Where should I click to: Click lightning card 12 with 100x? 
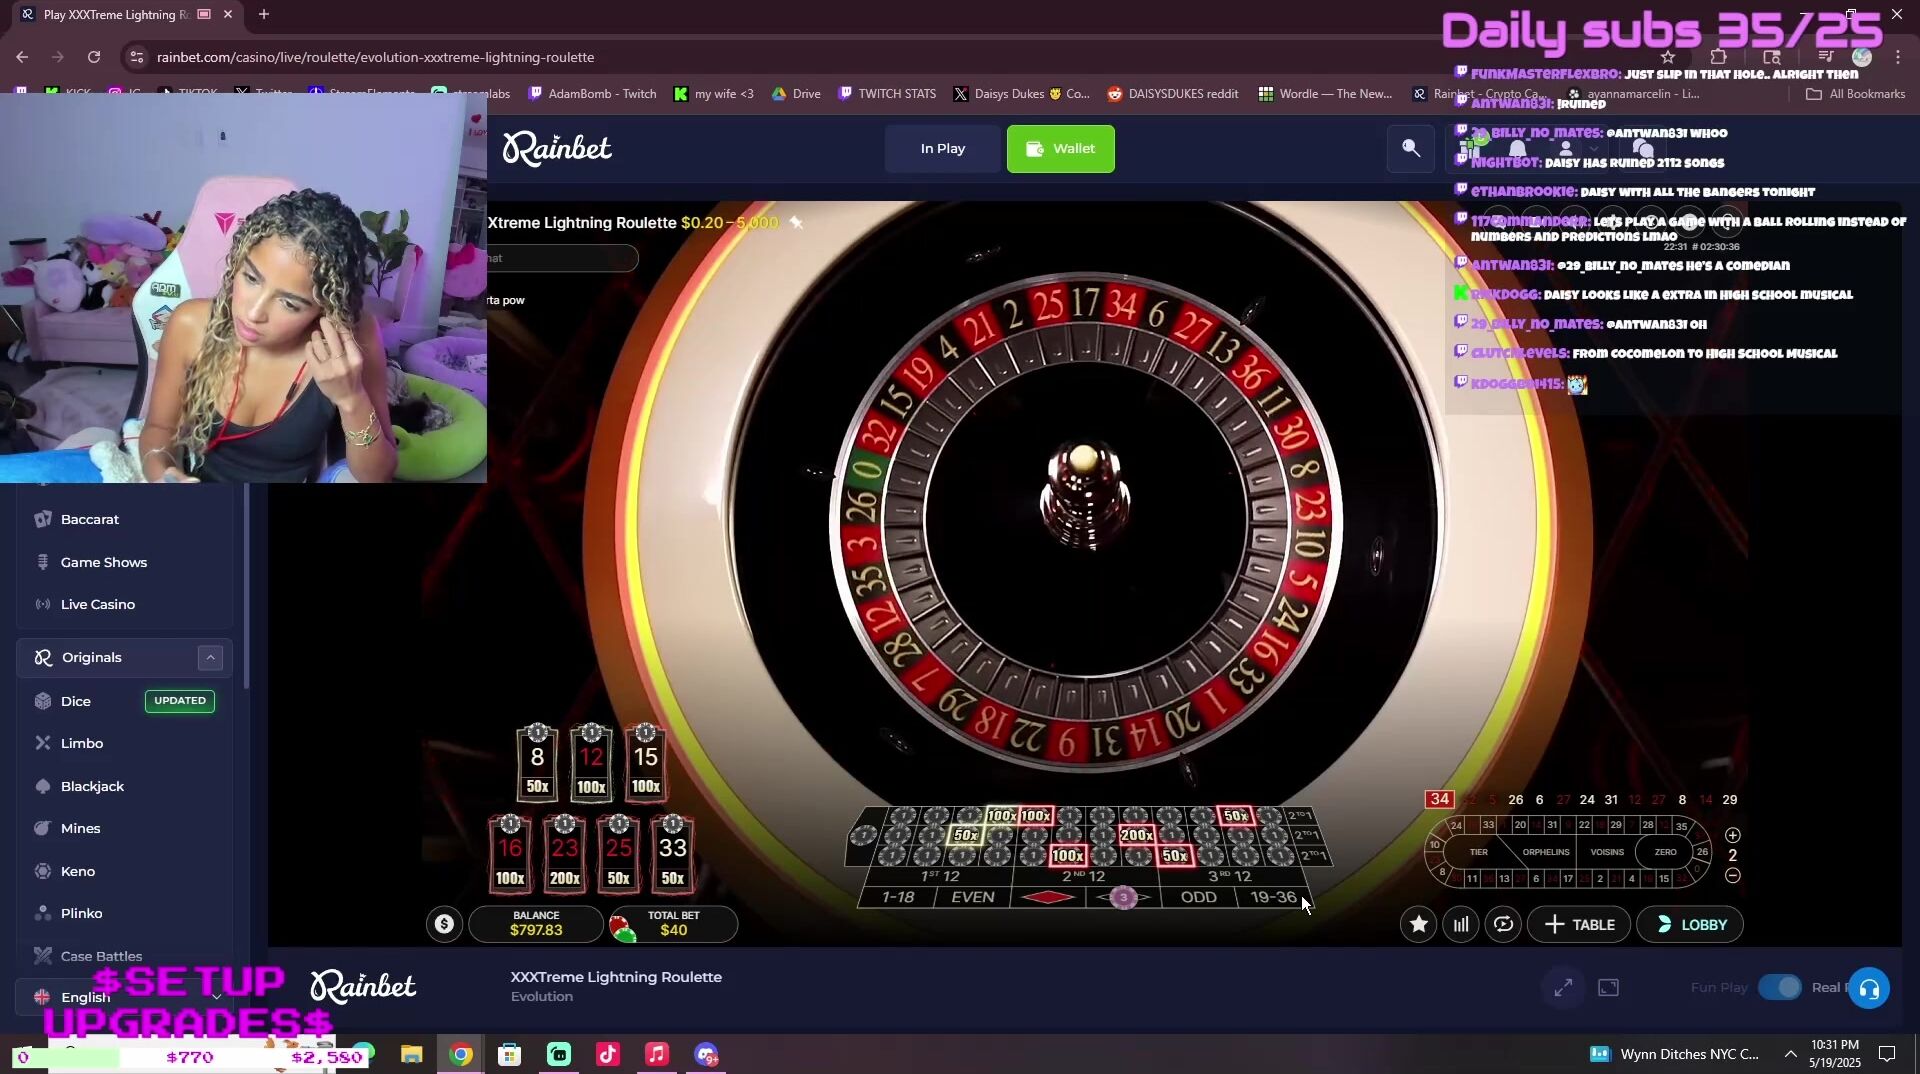[592, 763]
